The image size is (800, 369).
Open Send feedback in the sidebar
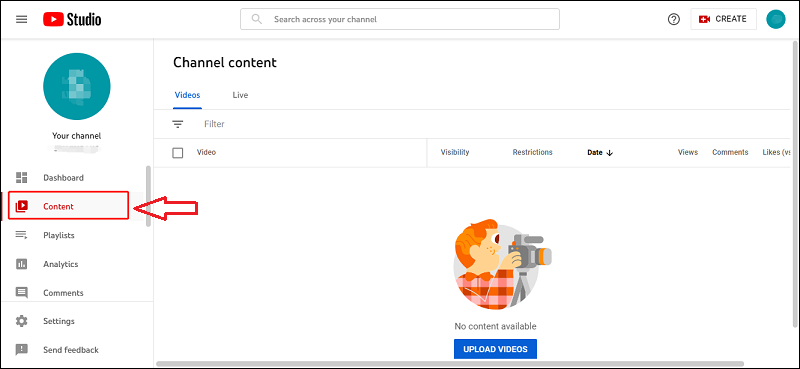click(x=72, y=350)
